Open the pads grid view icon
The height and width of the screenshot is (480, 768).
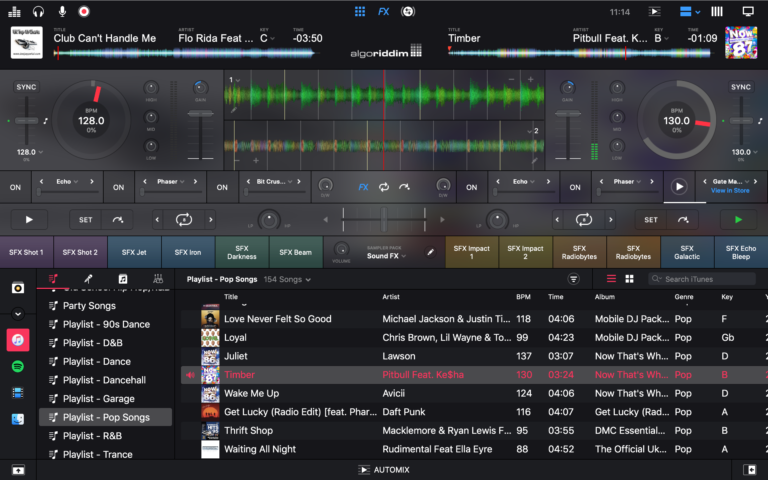click(360, 11)
